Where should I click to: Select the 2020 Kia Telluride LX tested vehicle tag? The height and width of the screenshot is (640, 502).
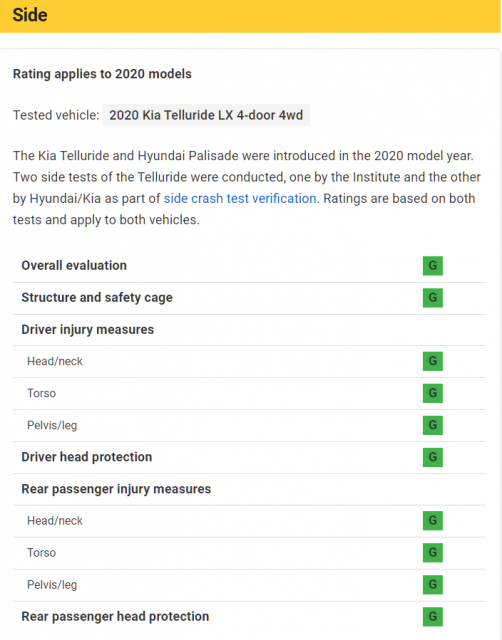point(206,115)
